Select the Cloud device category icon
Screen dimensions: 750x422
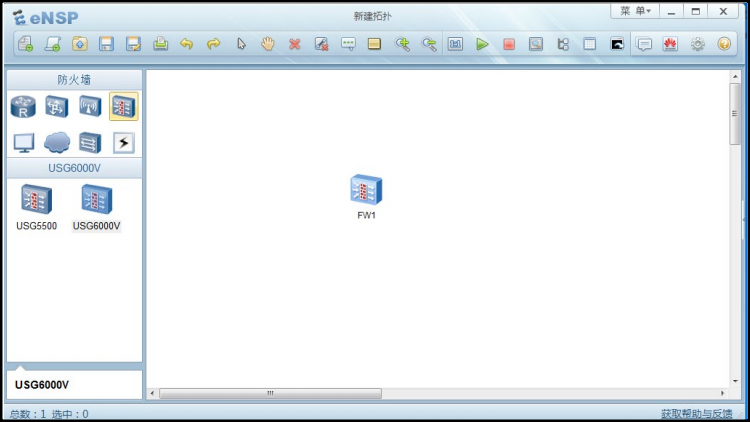(57, 143)
